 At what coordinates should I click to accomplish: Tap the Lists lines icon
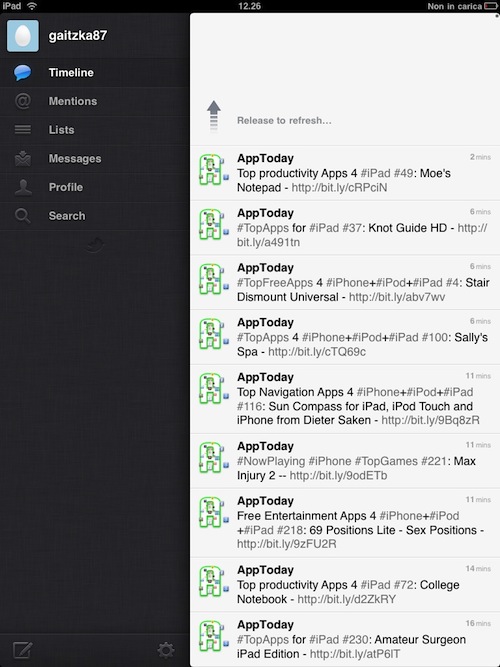click(23, 129)
